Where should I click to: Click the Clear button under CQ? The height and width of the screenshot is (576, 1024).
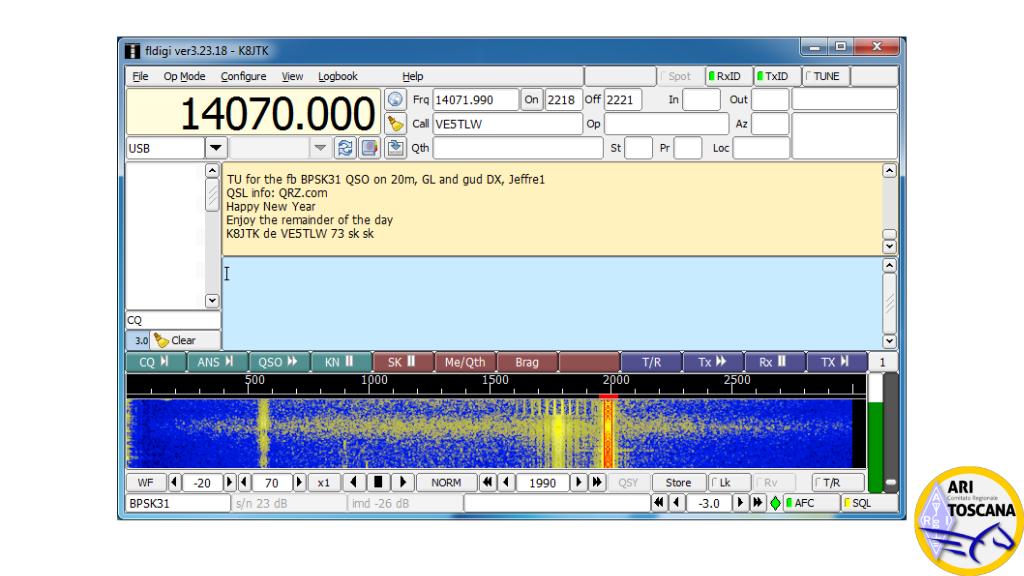(x=185, y=340)
